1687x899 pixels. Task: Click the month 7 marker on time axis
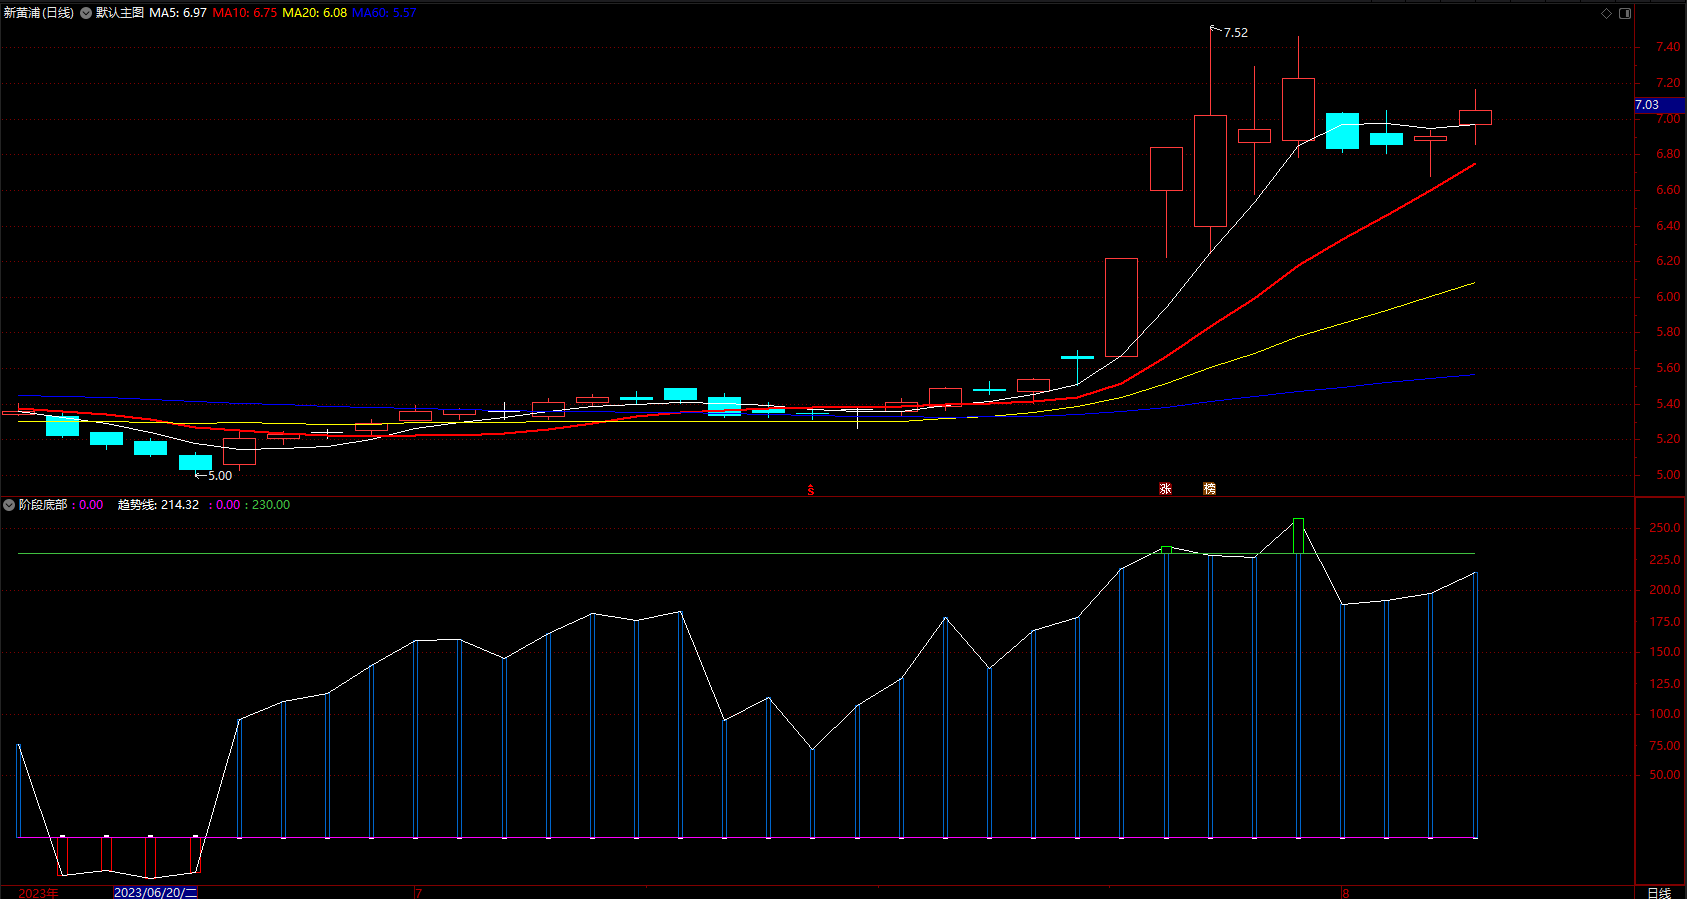tap(418, 893)
